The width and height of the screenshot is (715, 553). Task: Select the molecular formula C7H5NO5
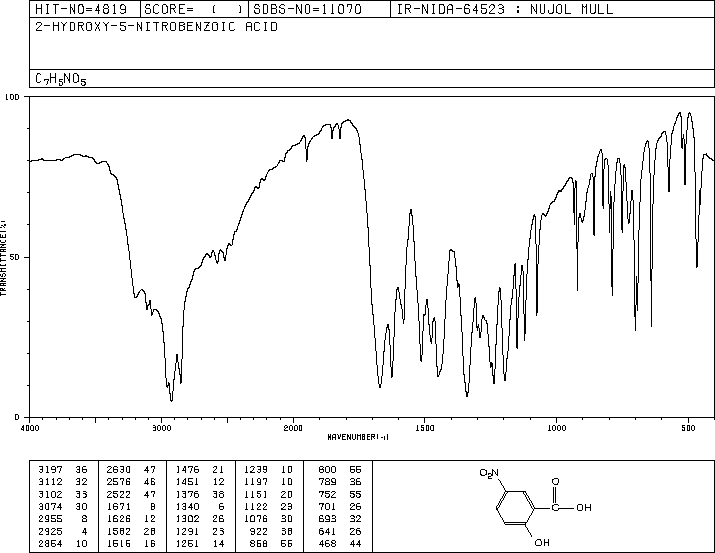tap(61, 79)
